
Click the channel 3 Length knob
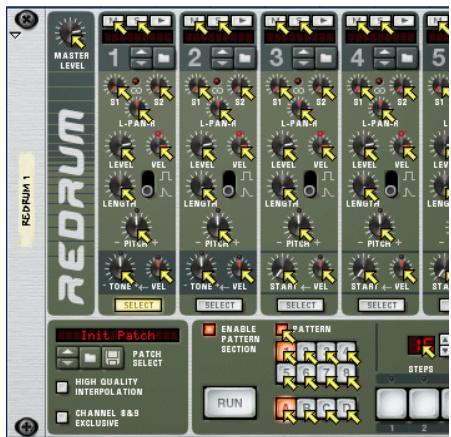click(x=283, y=185)
